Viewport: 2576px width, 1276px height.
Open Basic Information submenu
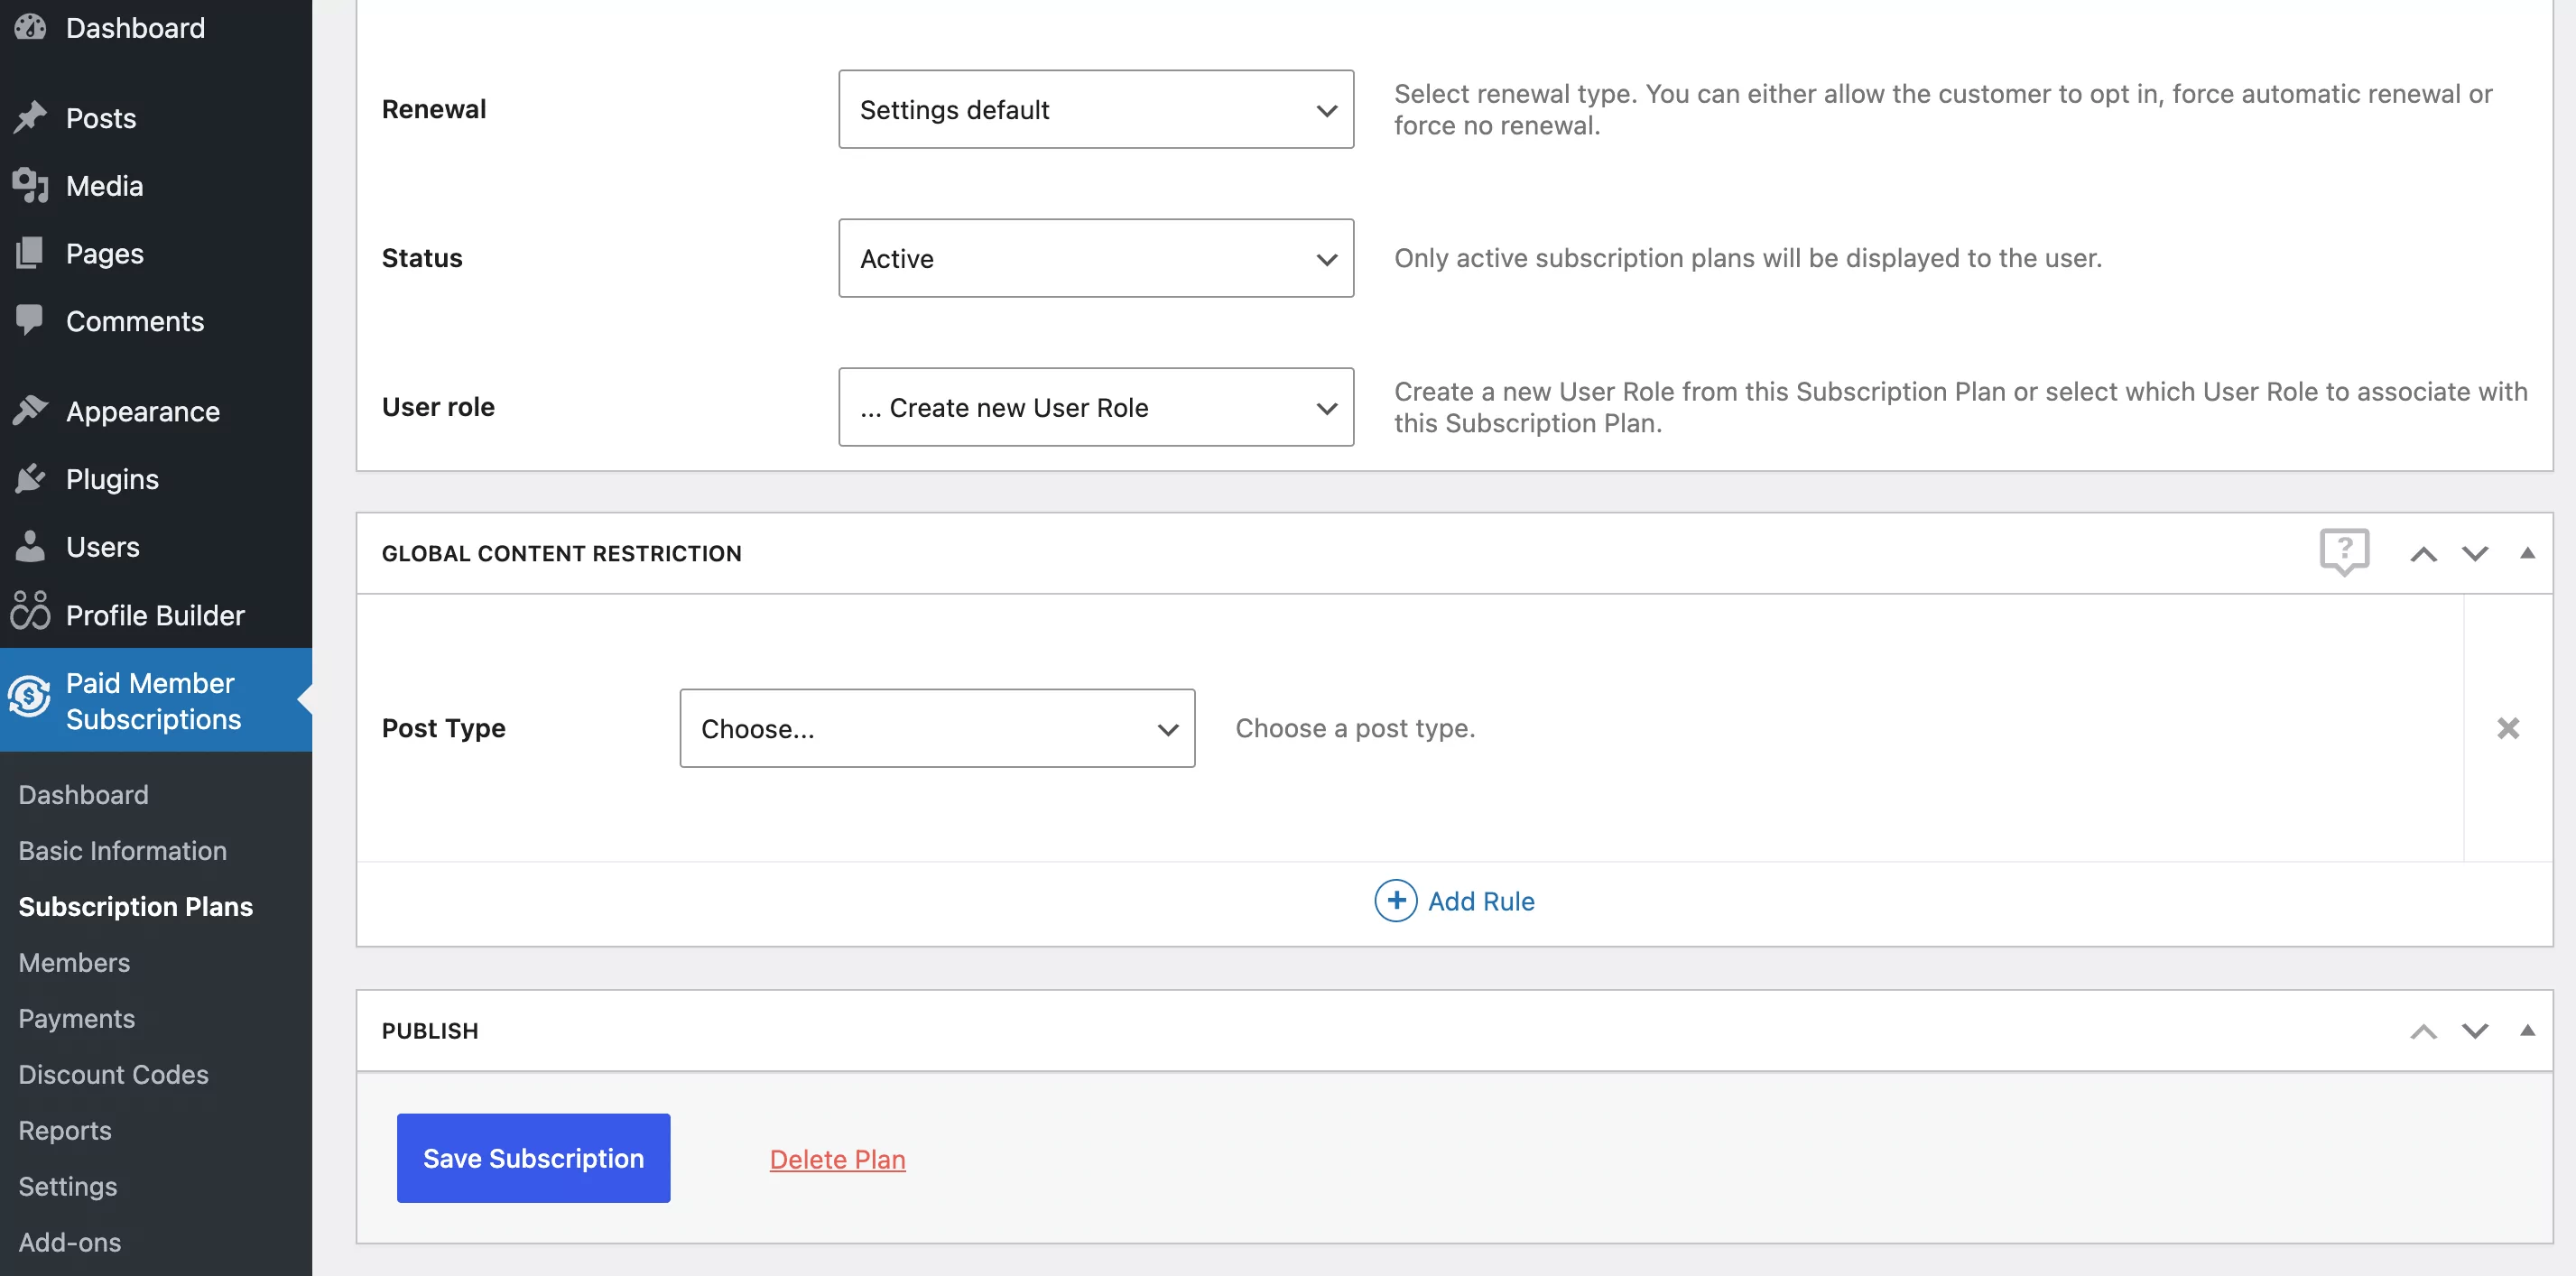pyautogui.click(x=123, y=851)
